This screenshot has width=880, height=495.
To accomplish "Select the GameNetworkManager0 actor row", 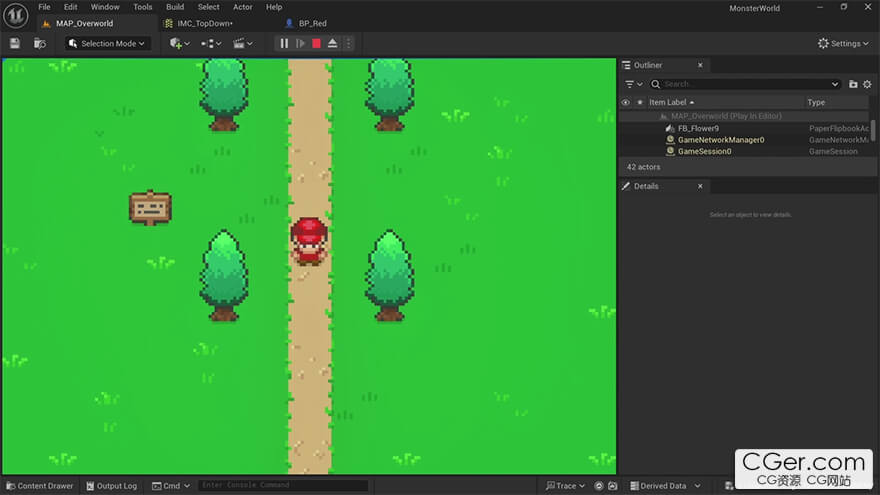I will pyautogui.click(x=745, y=140).
